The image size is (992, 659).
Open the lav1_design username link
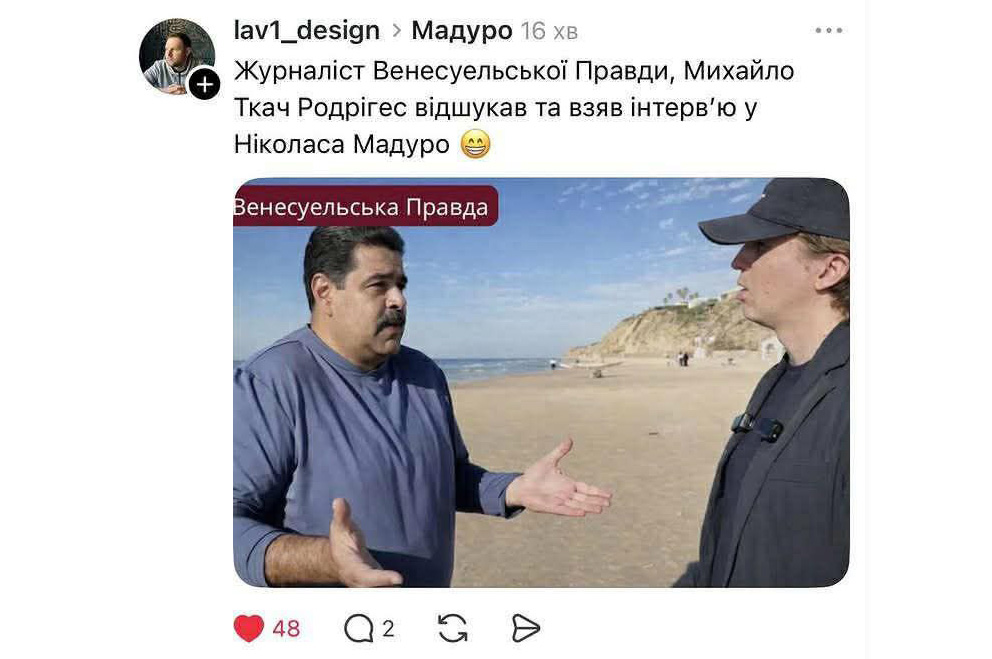coord(307,30)
